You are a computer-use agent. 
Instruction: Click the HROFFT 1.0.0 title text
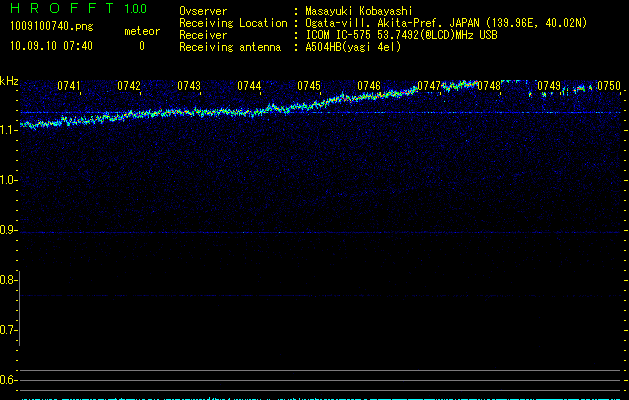(78, 8)
